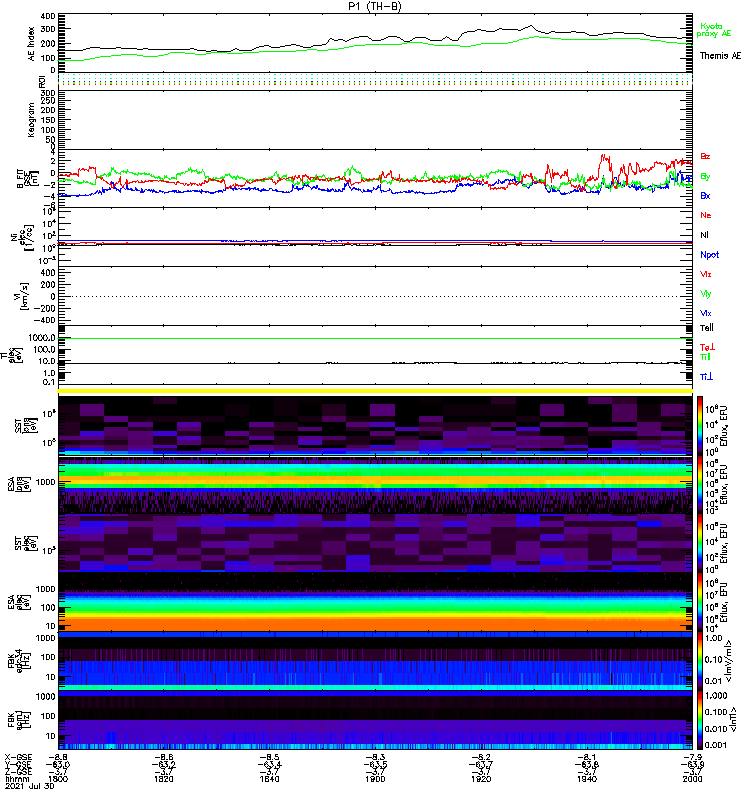Click the '-200' tick on the Vi axis
Viewport: 750px width, 800px height.
(44, 308)
